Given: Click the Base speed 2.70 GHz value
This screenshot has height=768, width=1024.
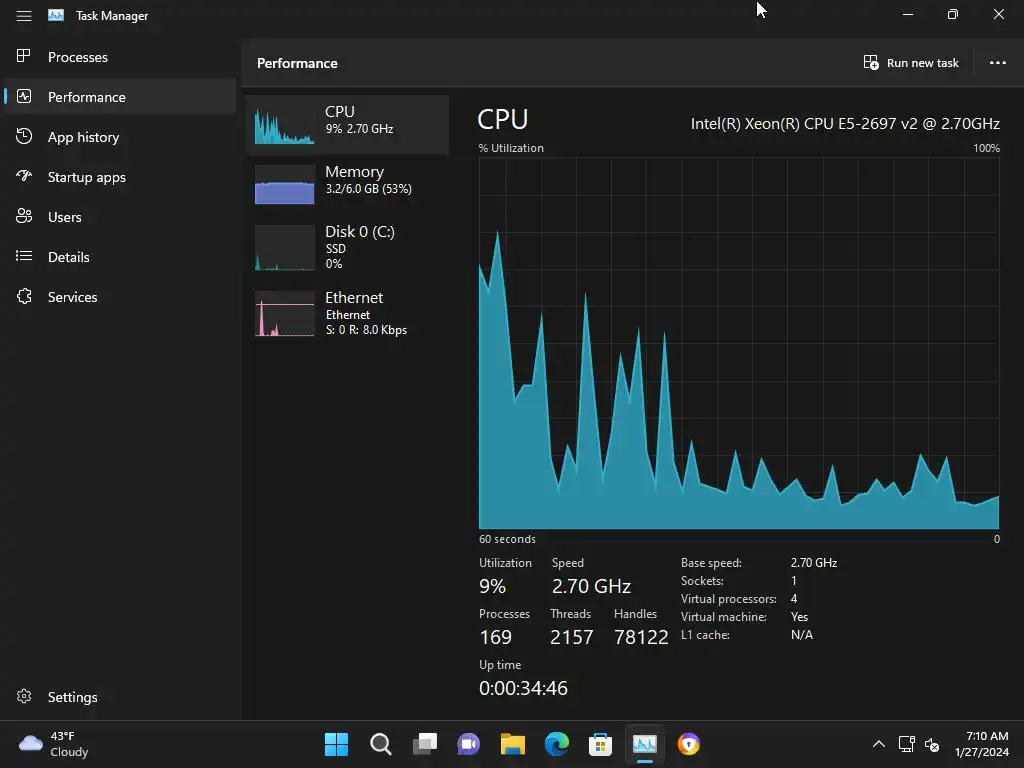Looking at the screenshot, I should 814,562.
